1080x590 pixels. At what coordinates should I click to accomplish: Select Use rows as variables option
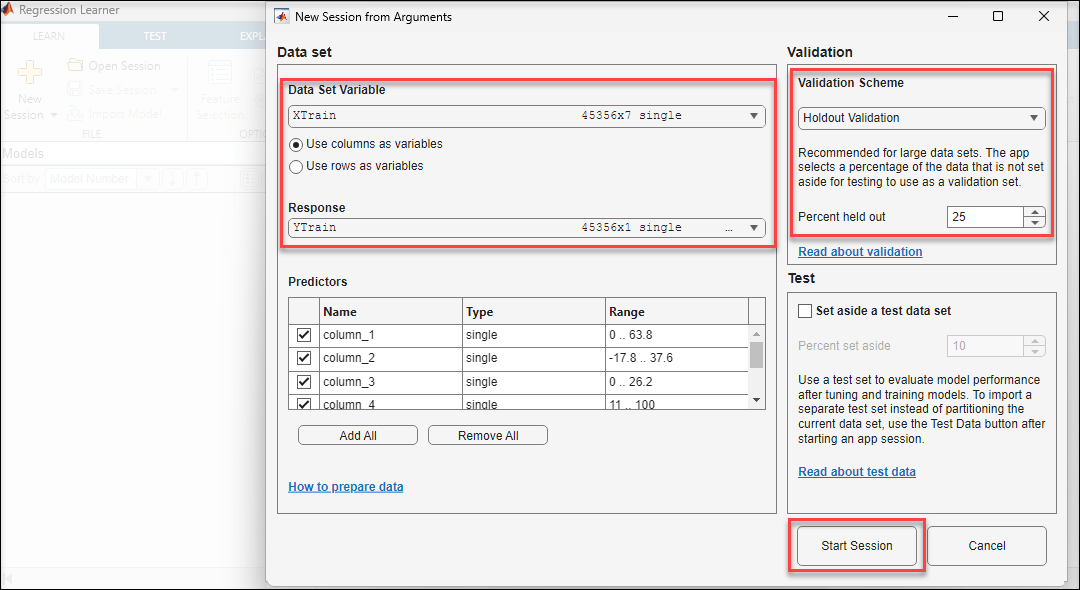coord(296,166)
